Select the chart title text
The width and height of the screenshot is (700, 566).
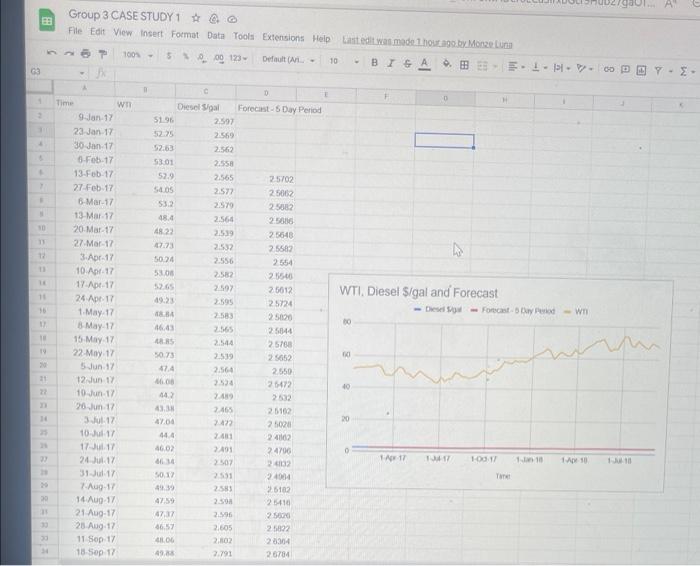point(418,292)
